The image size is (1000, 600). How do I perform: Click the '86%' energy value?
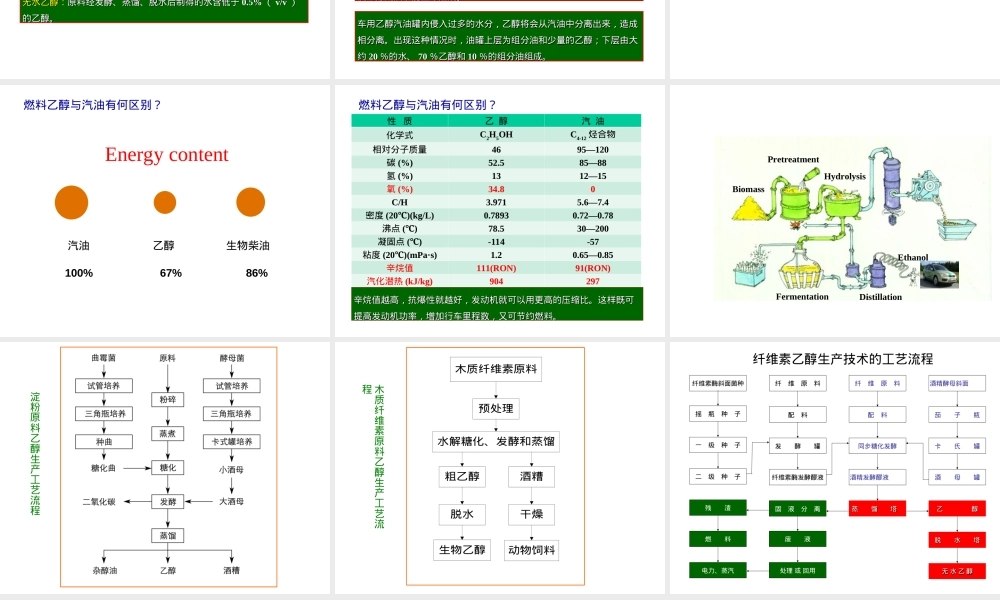coord(256,273)
